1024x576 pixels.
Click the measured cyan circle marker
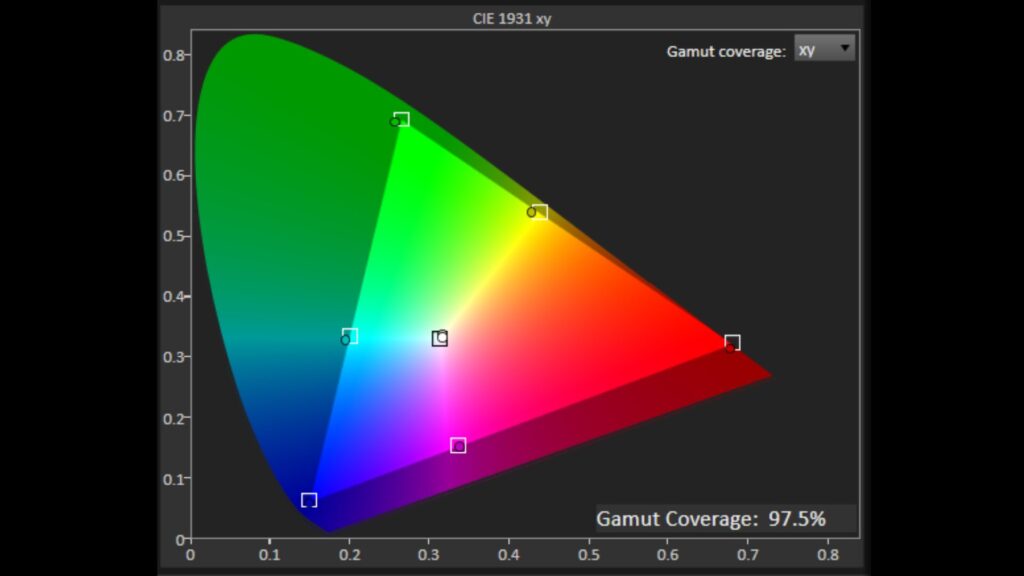click(345, 341)
